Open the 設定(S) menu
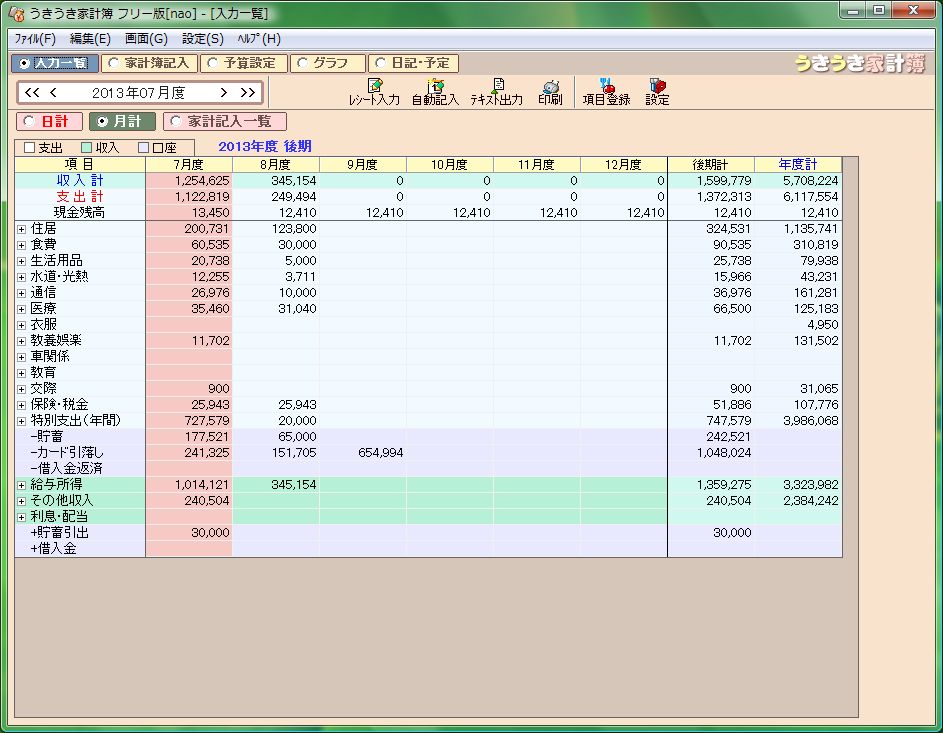Viewport: 943px width, 733px height. coord(203,39)
